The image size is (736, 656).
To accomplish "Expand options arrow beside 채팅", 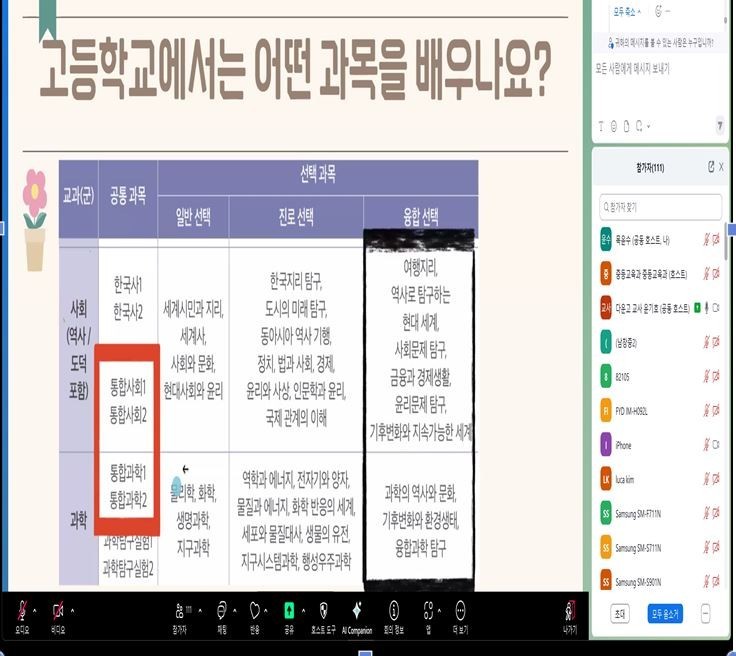I will [235, 611].
